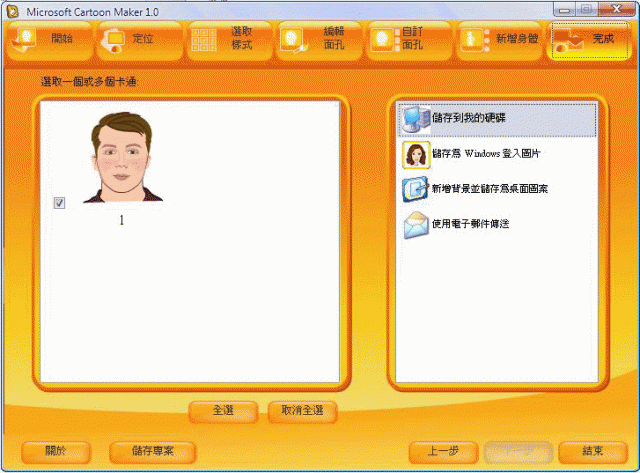Select the 自訂面孔 tab
640x473 pixels.
pos(409,40)
